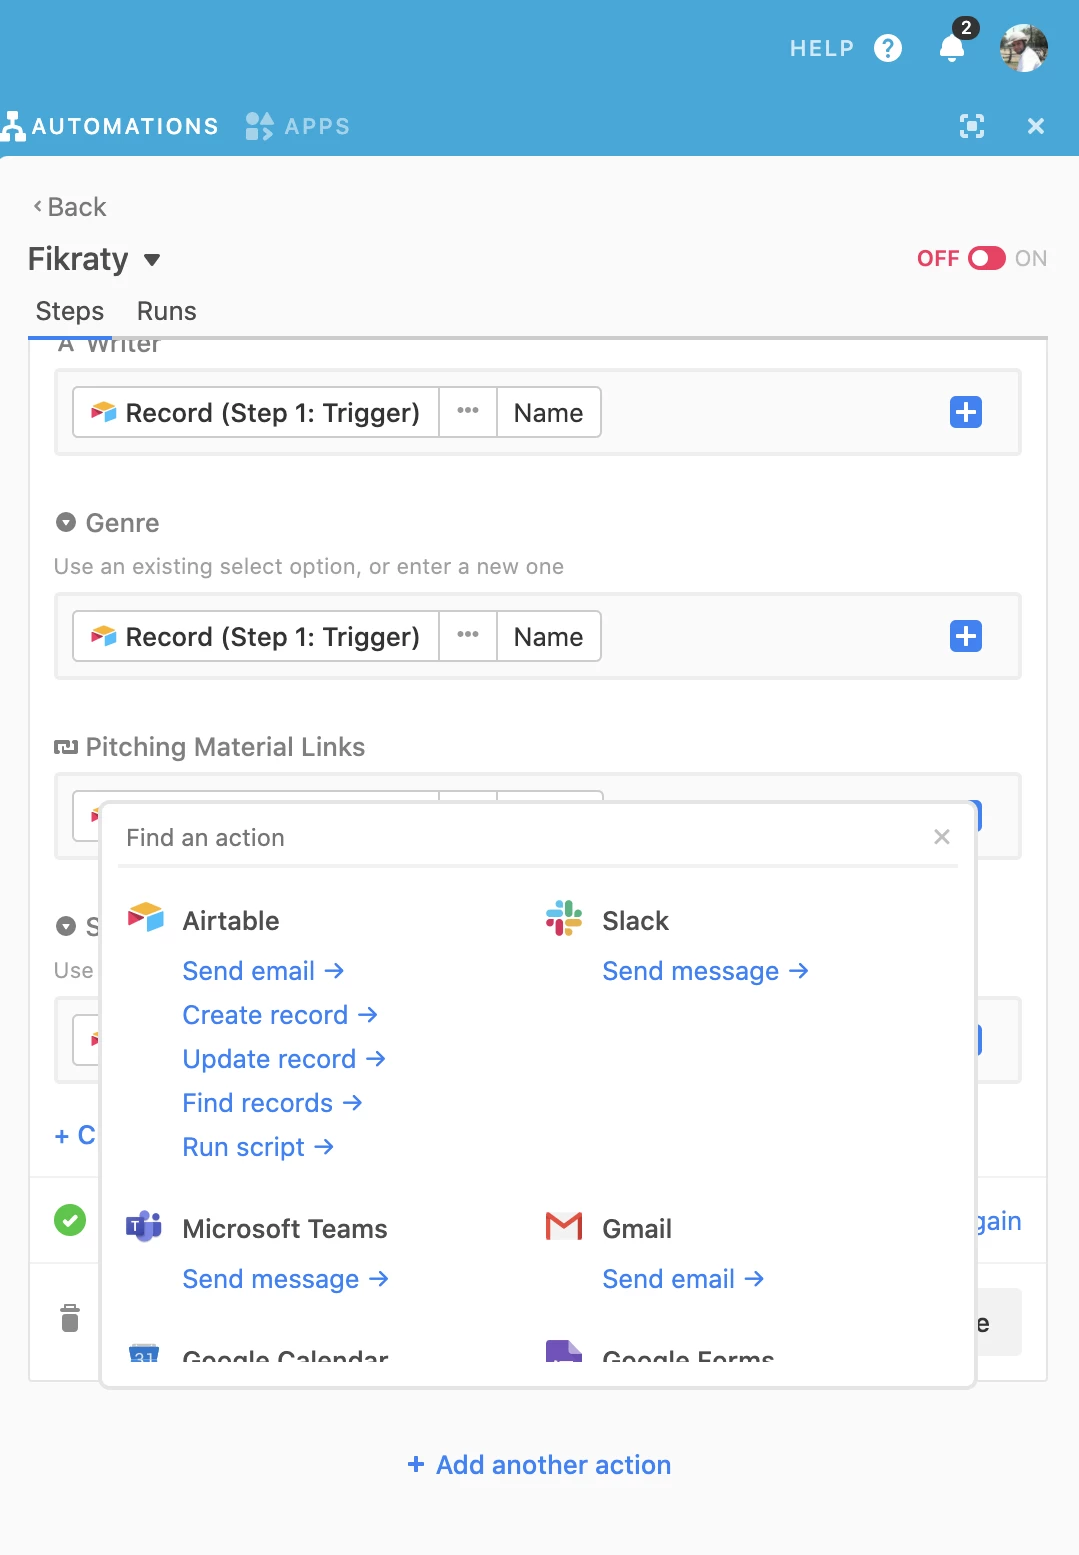
Task: Select Airtable Run script action
Action: pyautogui.click(x=259, y=1147)
